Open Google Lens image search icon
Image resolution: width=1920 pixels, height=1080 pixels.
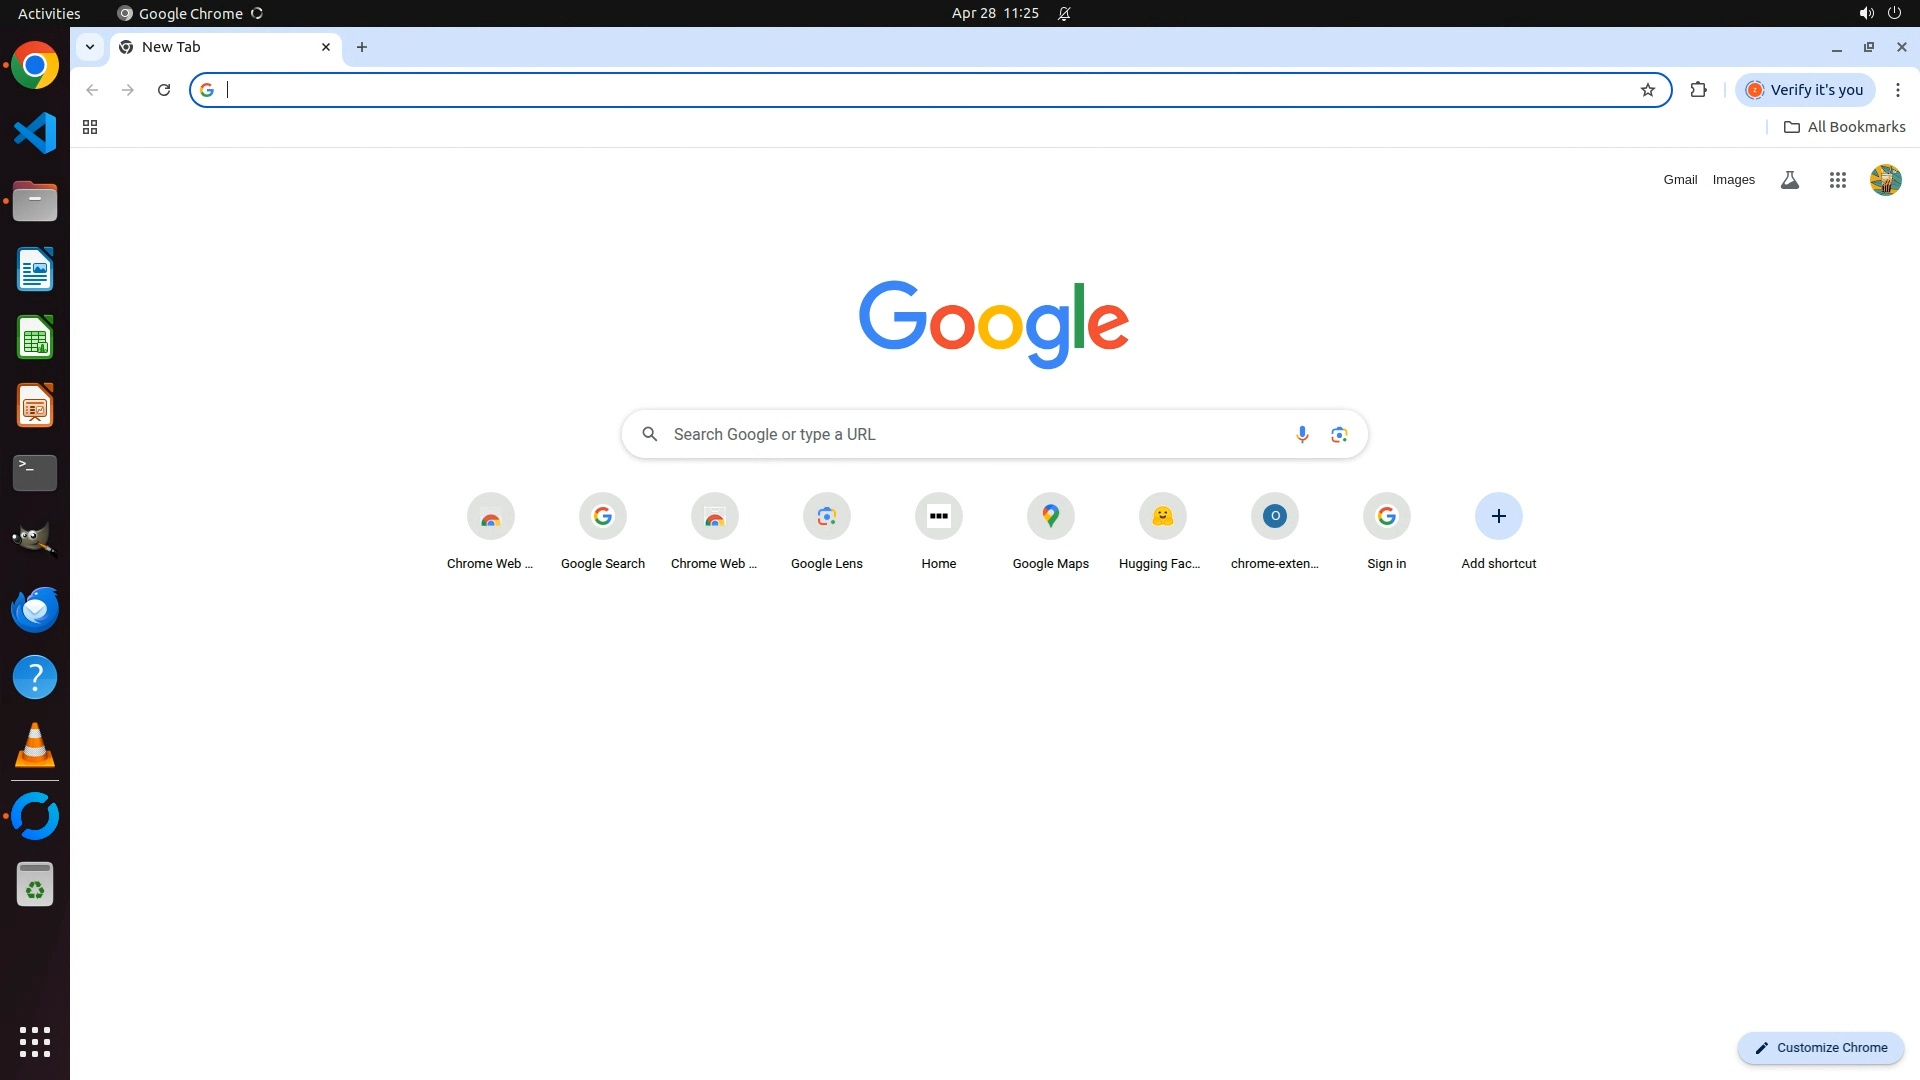pyautogui.click(x=1339, y=434)
